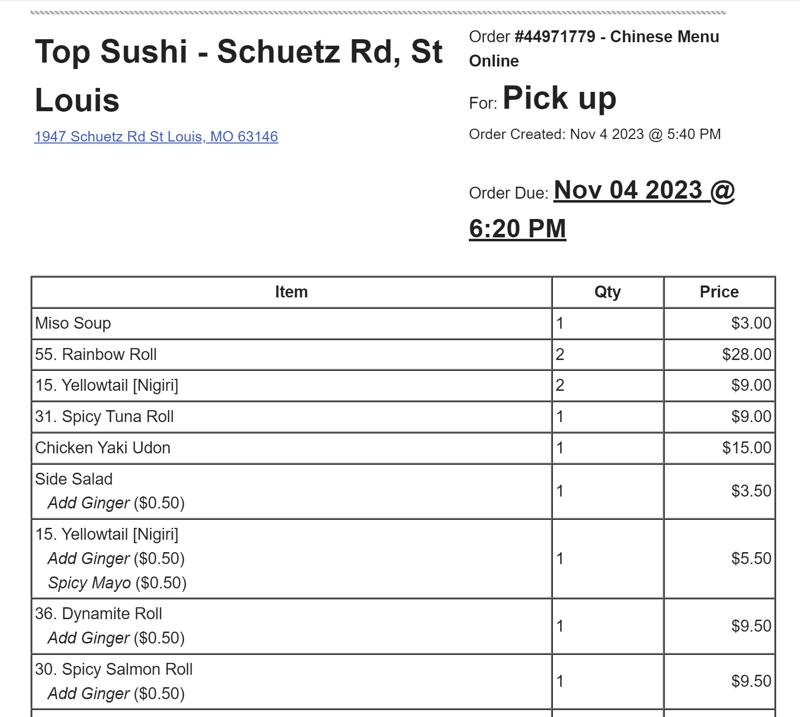800x717 pixels.
Task: Click the 31. Spicy Tuna Roll item
Action: 104,416
